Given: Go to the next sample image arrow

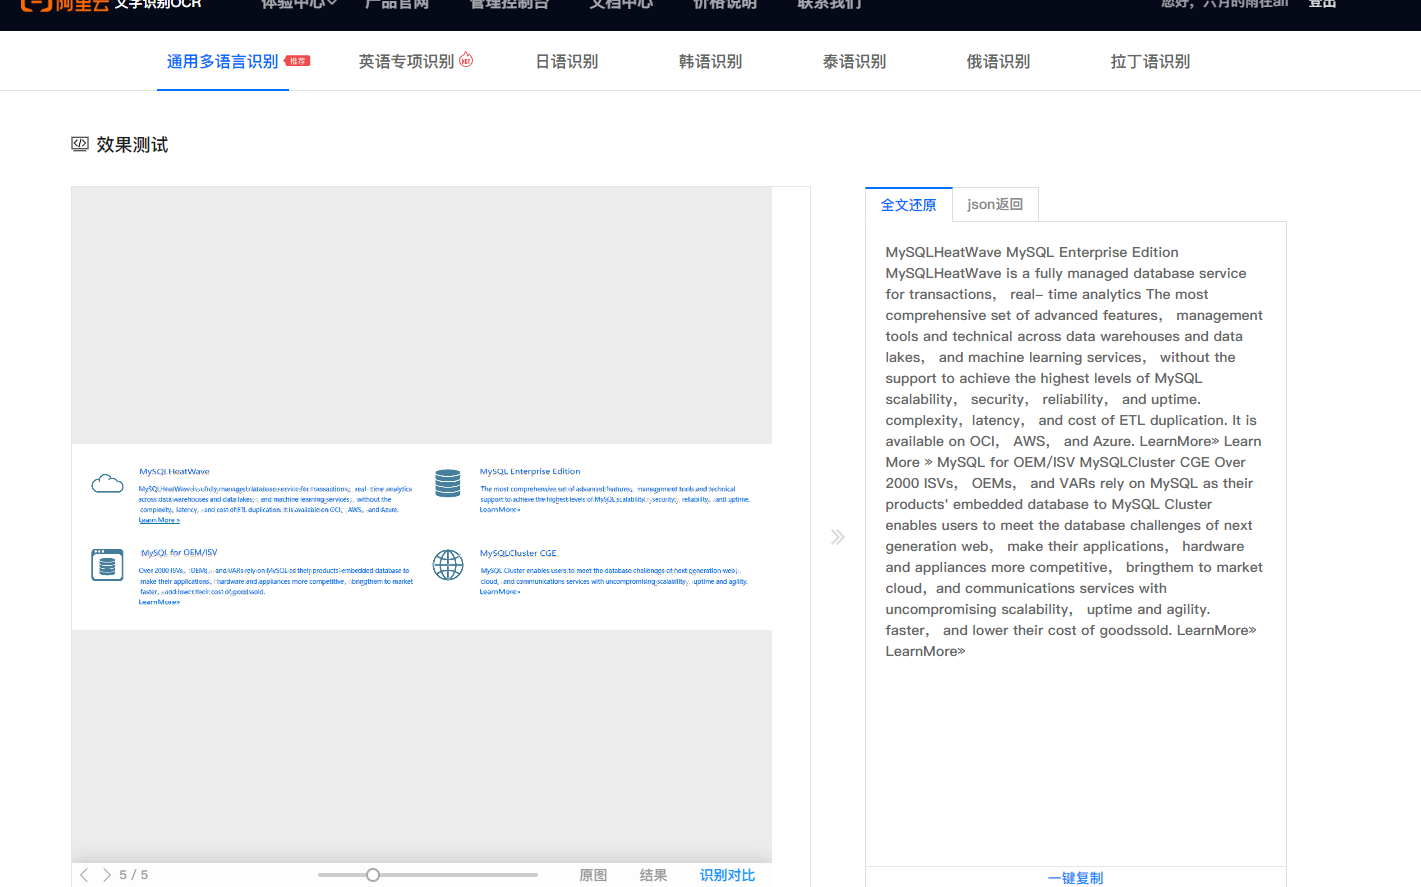Looking at the screenshot, I should pos(106,875).
